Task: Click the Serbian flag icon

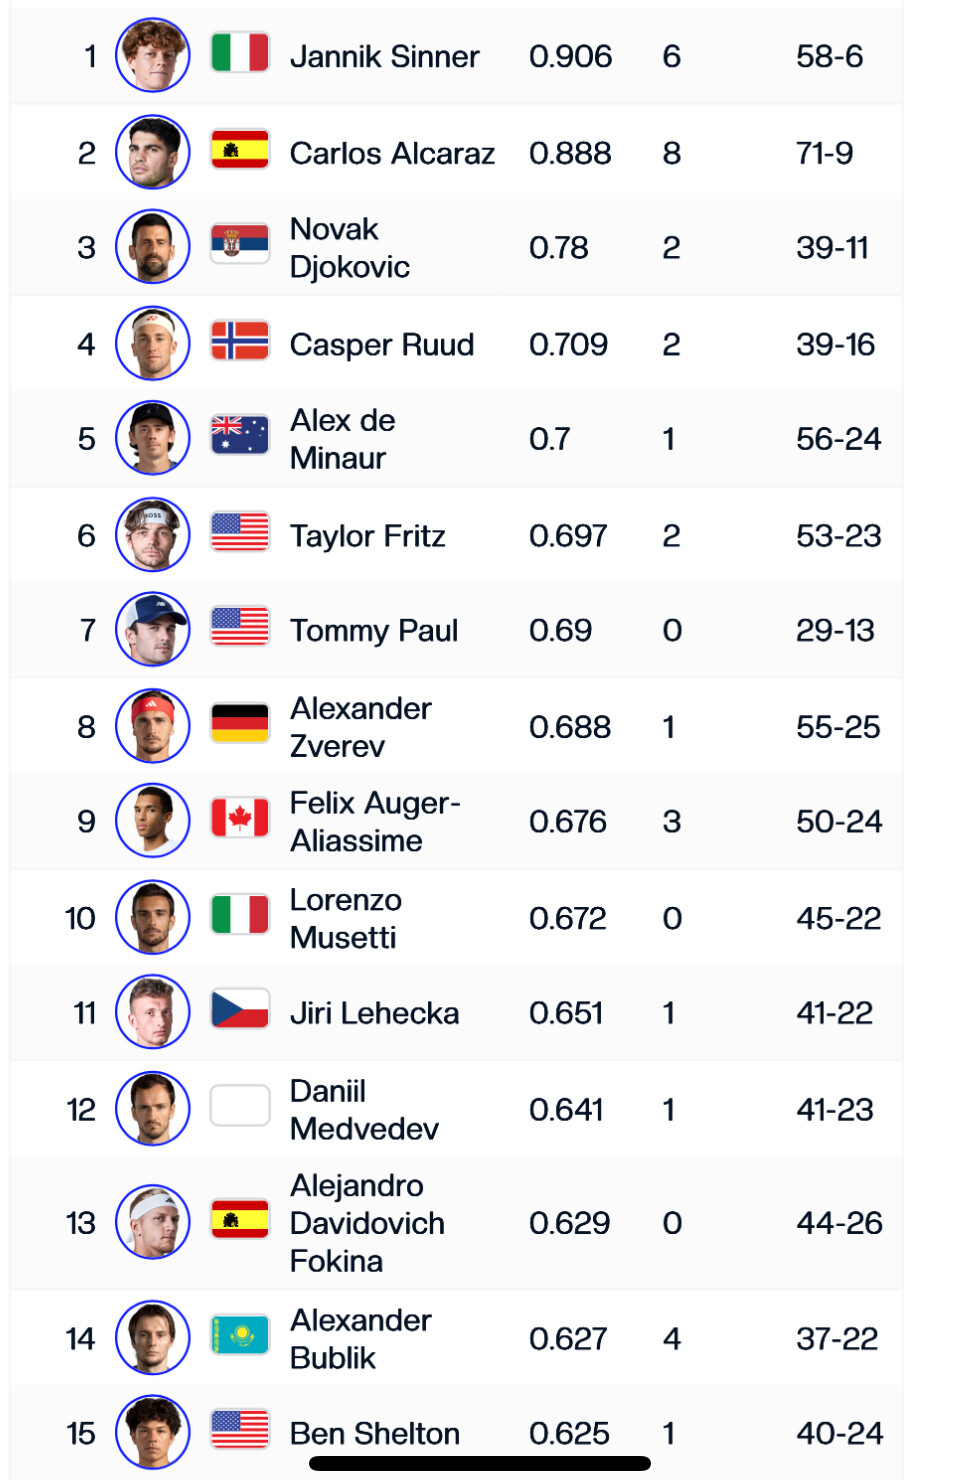Action: coord(240,243)
